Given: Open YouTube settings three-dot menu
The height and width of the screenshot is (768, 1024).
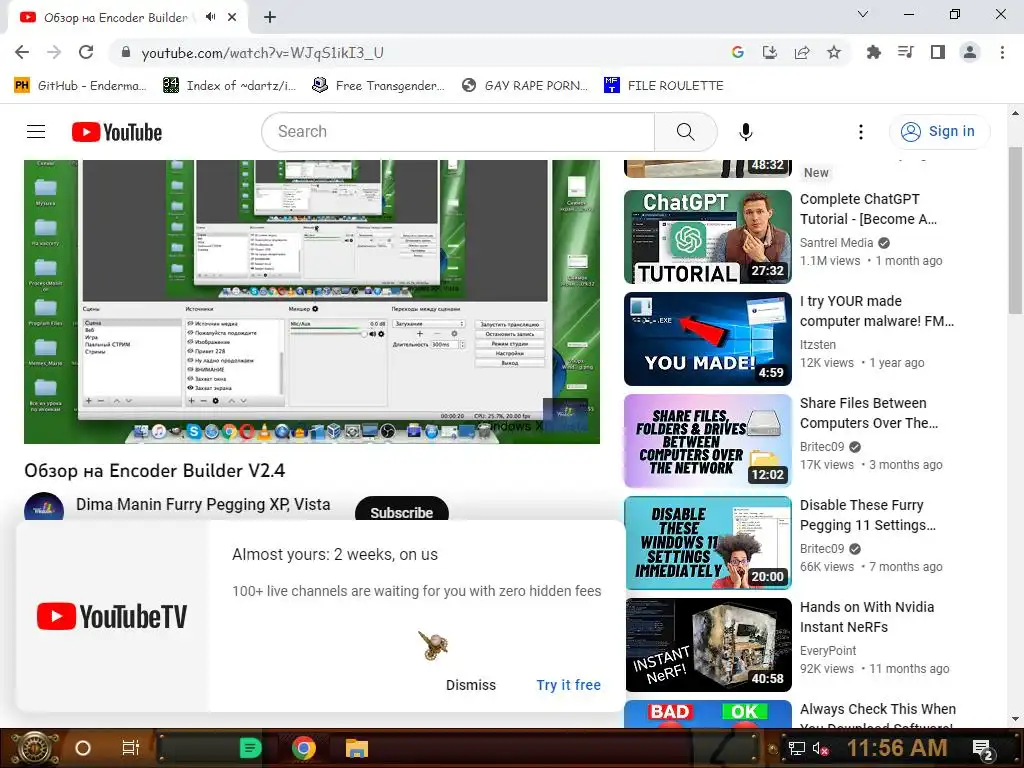Looking at the screenshot, I should (861, 132).
